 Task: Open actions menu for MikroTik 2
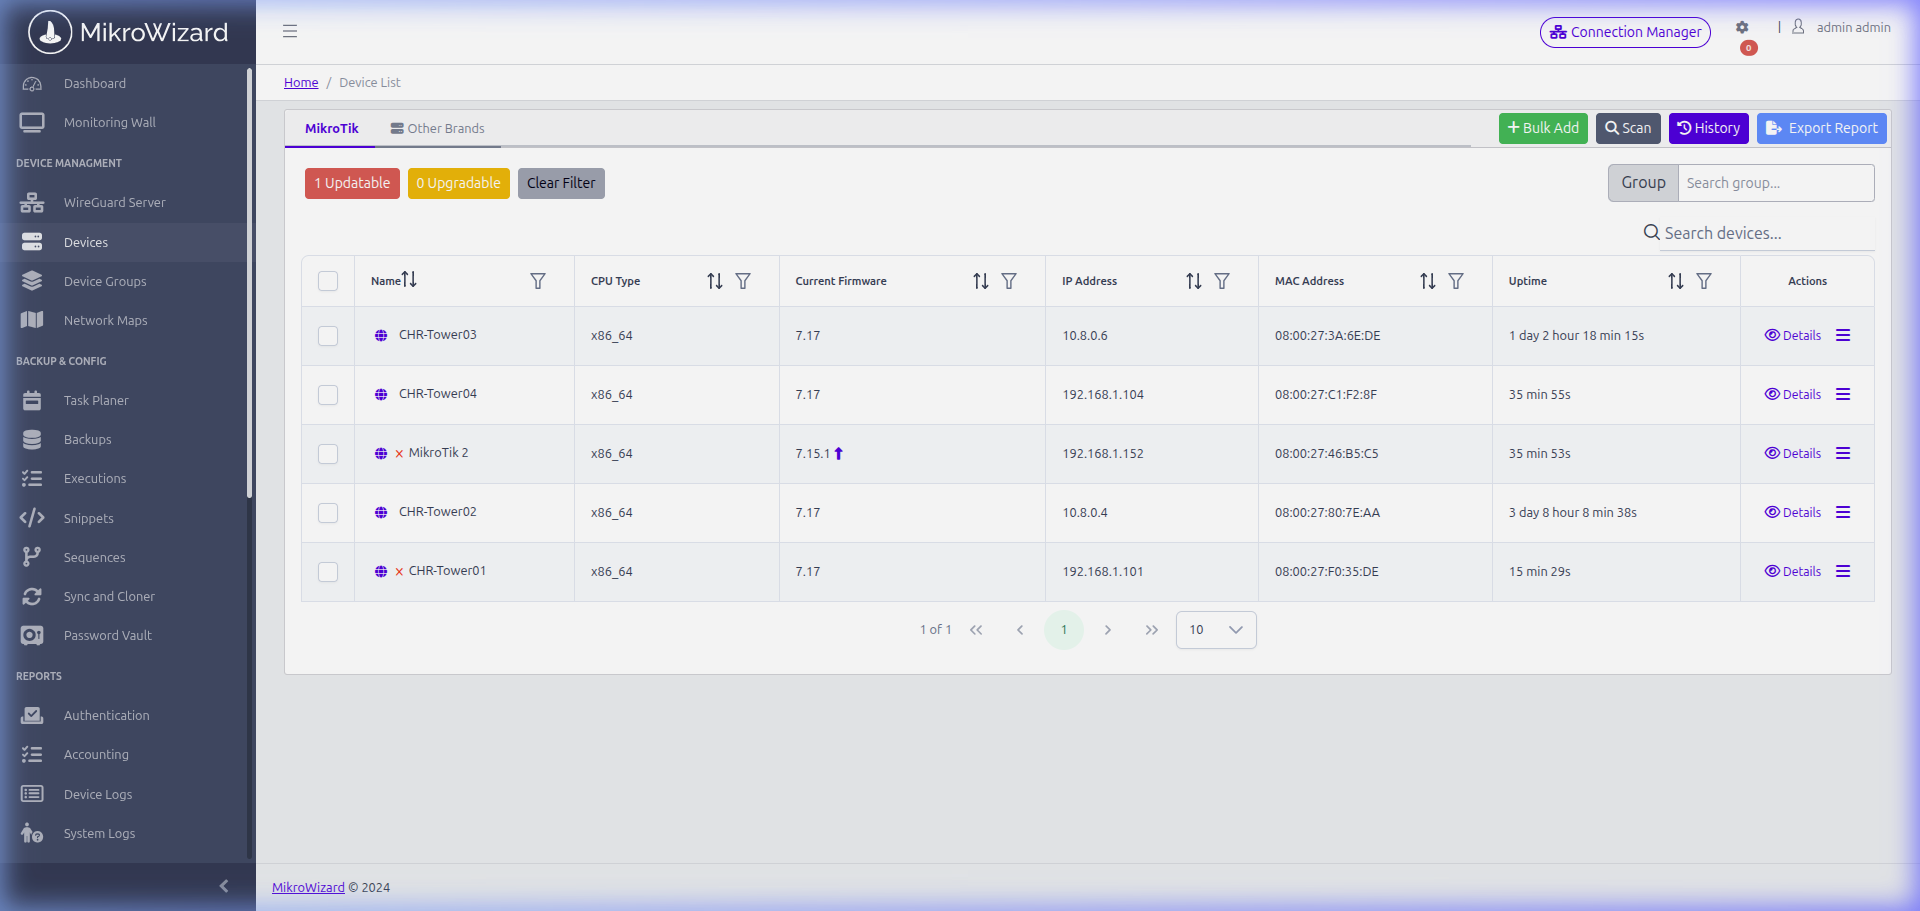coord(1843,453)
